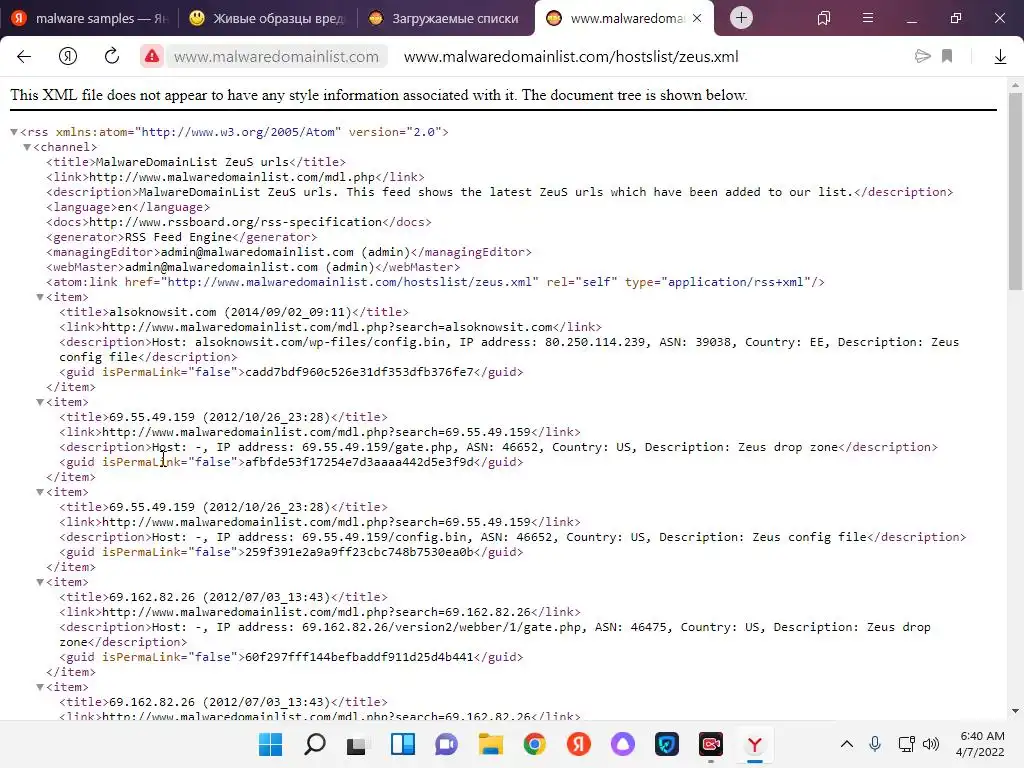Open Alice assistant purple icon
This screenshot has width=1024, height=768.
622,744
